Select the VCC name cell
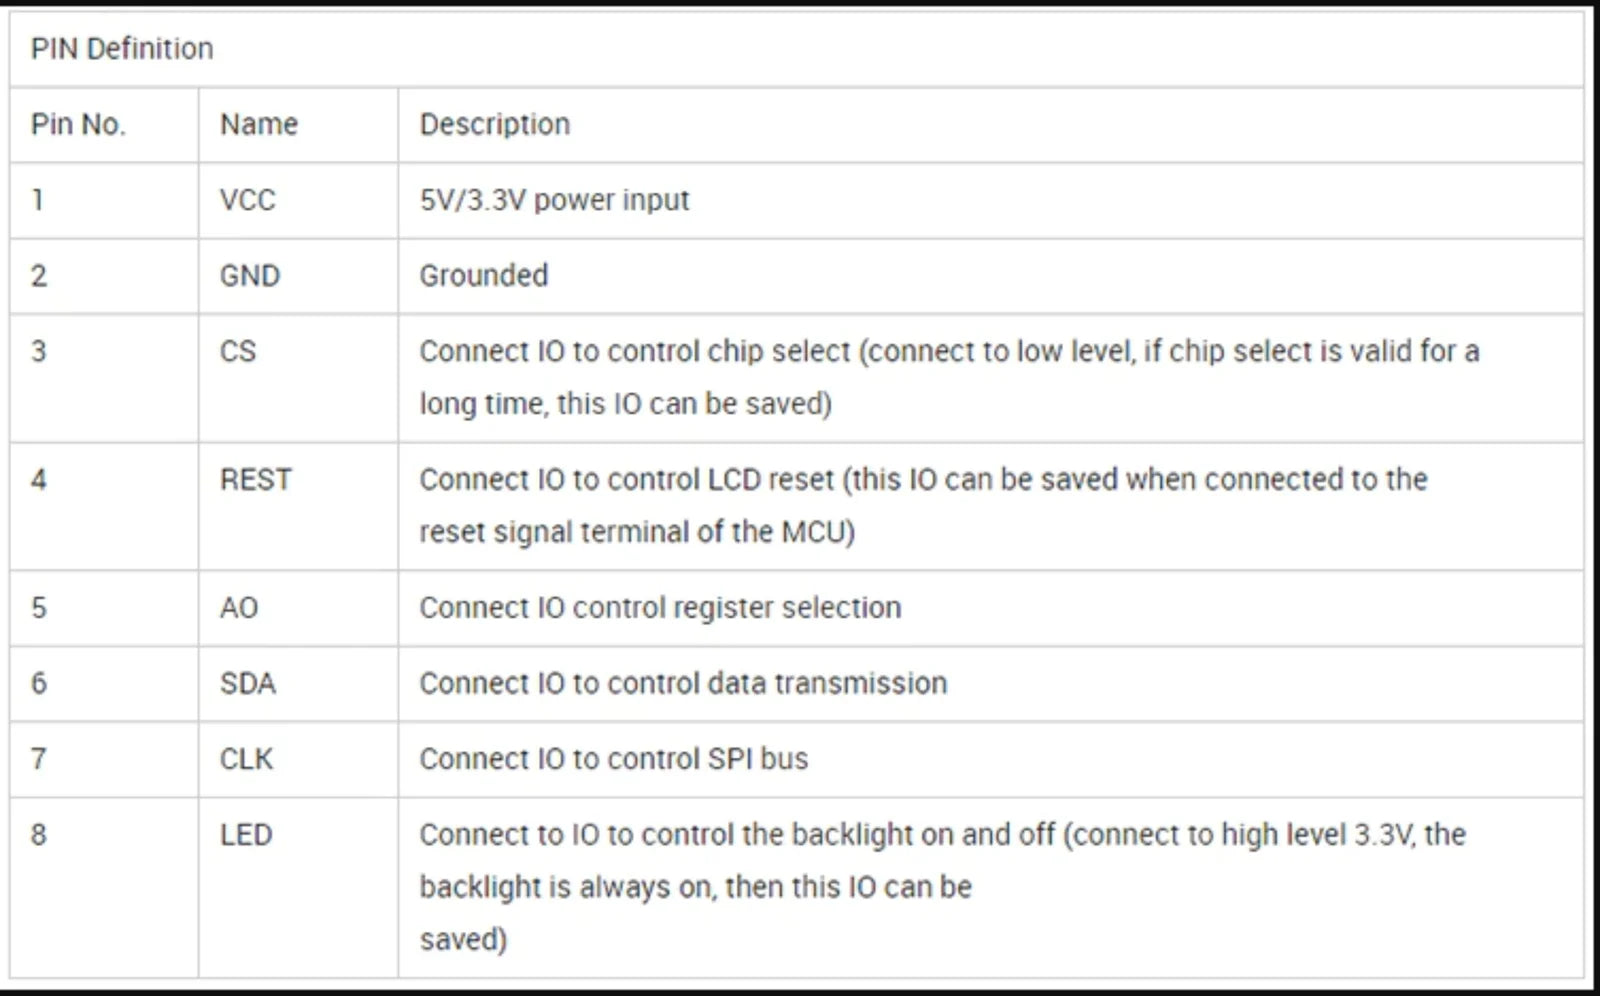The image size is (1600, 996). pos(247,200)
